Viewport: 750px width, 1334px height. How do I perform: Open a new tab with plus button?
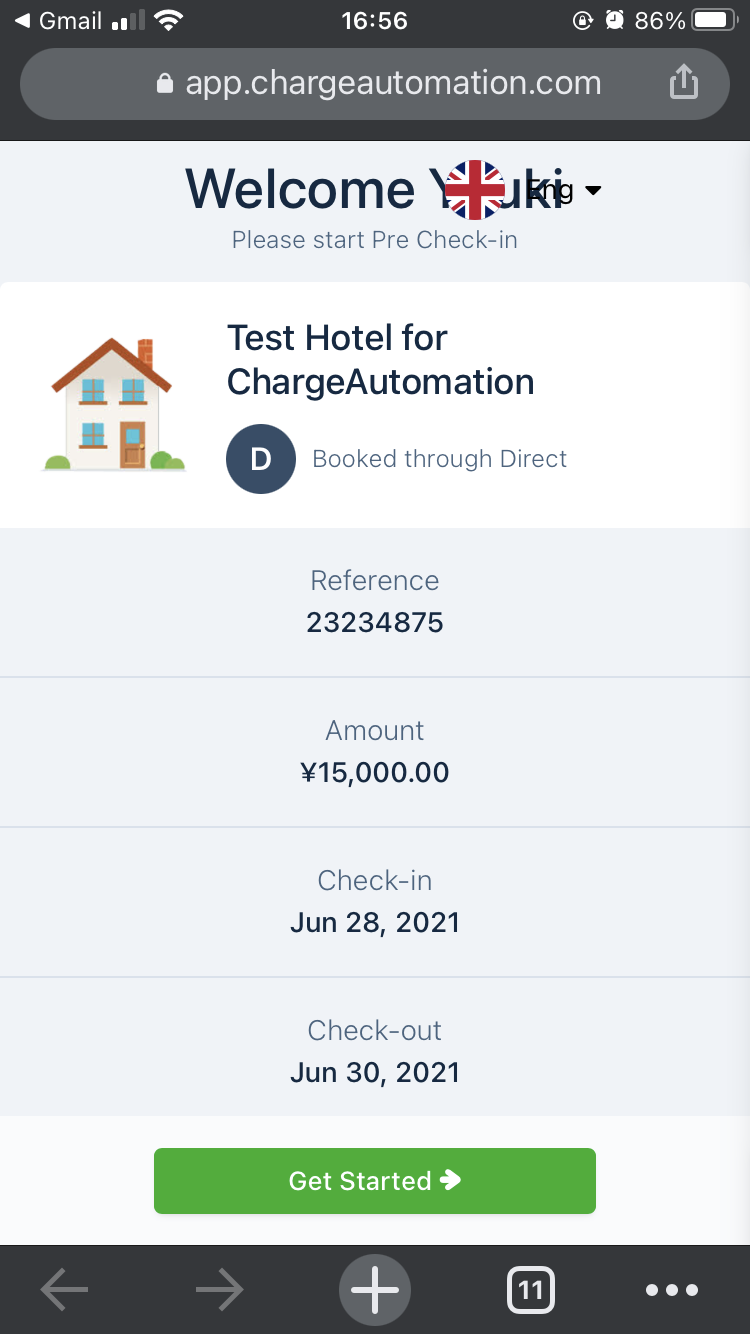click(375, 1291)
